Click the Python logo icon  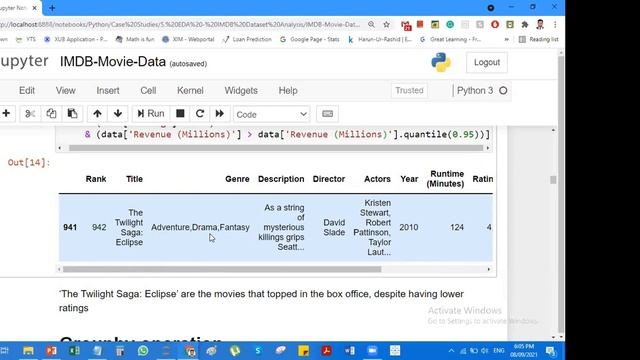(x=441, y=62)
